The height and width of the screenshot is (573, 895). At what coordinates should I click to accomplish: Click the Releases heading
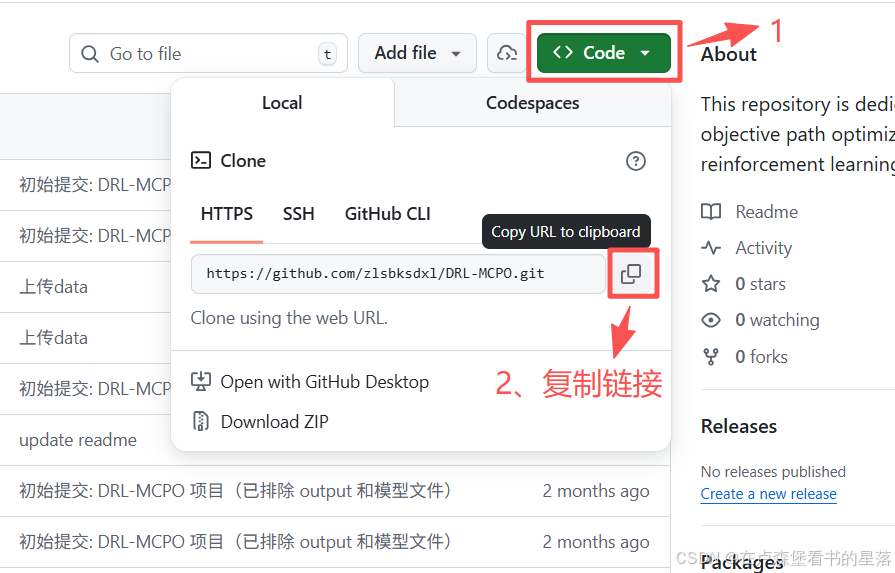click(x=739, y=426)
